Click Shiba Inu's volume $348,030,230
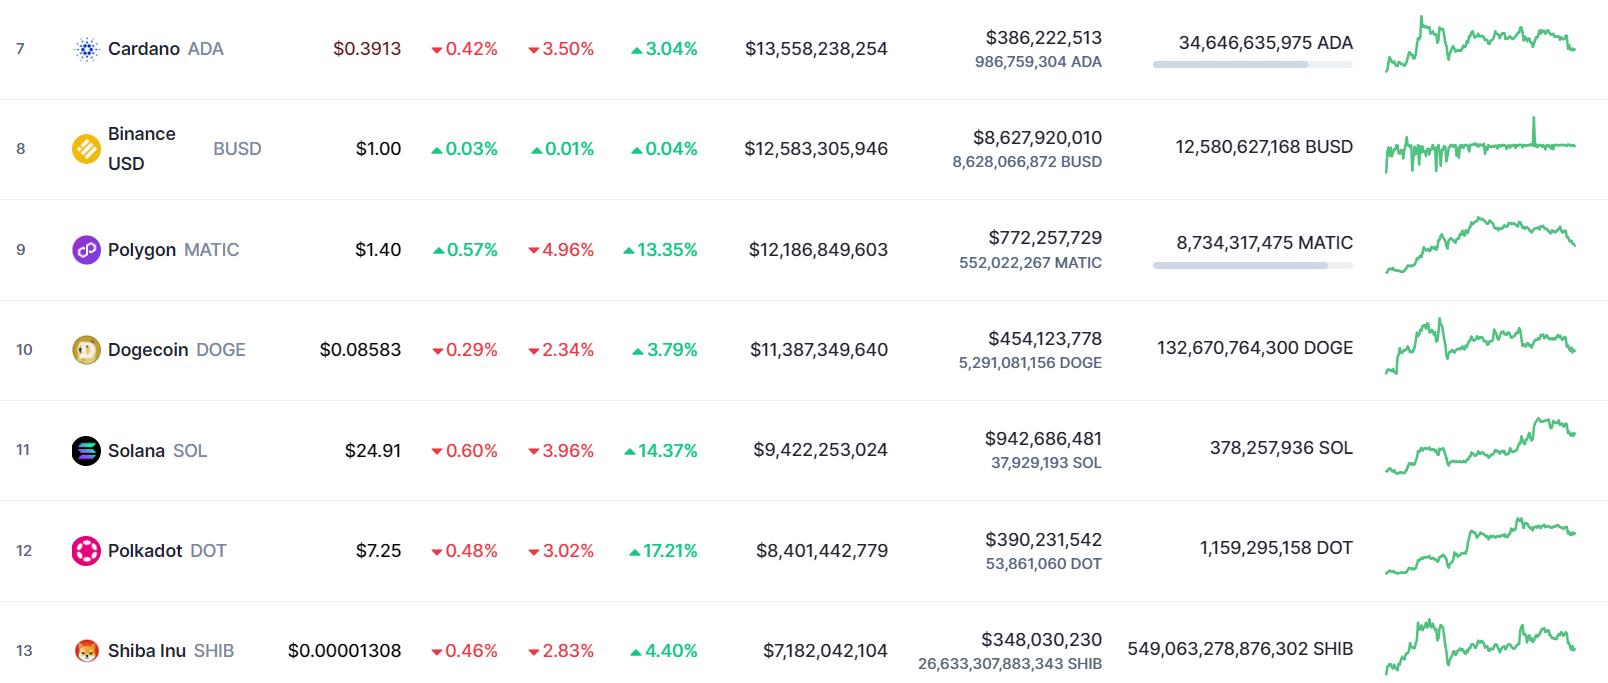 (1041, 640)
